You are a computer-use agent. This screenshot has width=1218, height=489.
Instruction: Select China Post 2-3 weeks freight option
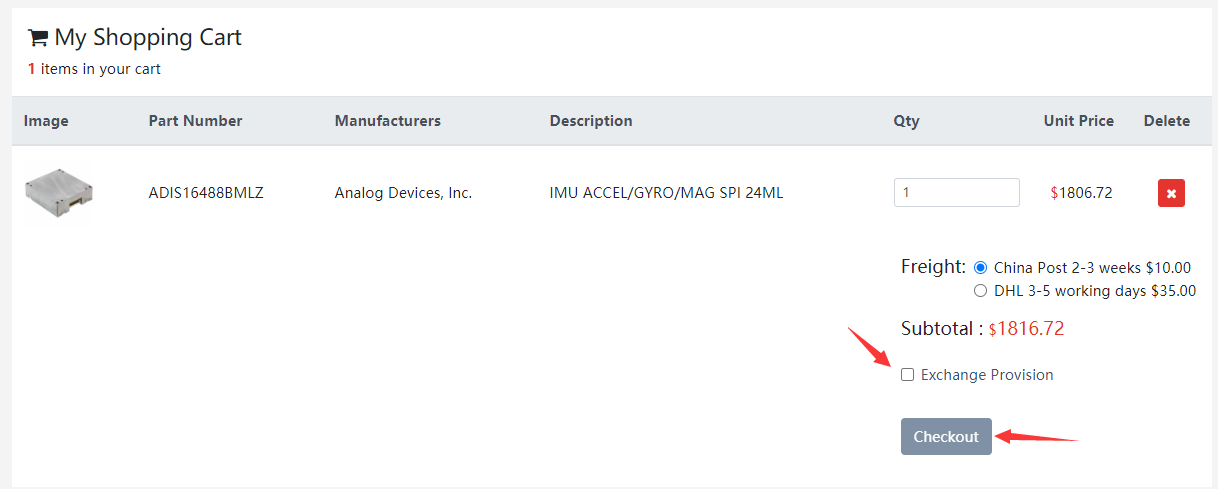(980, 267)
